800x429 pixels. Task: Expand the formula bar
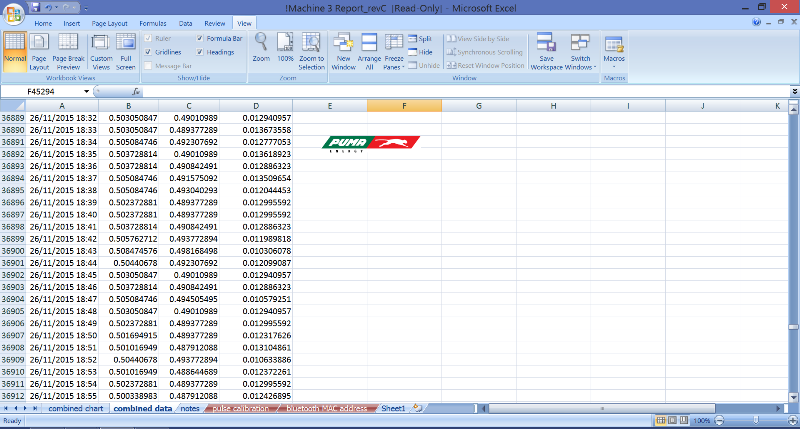pos(794,92)
